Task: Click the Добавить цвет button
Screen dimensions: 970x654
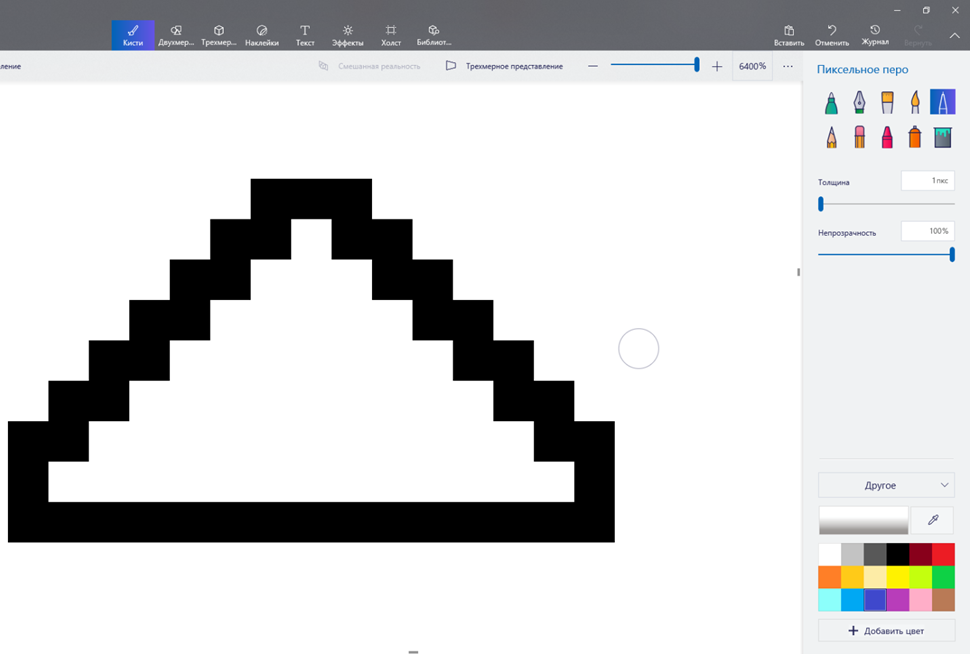Action: pos(886,631)
